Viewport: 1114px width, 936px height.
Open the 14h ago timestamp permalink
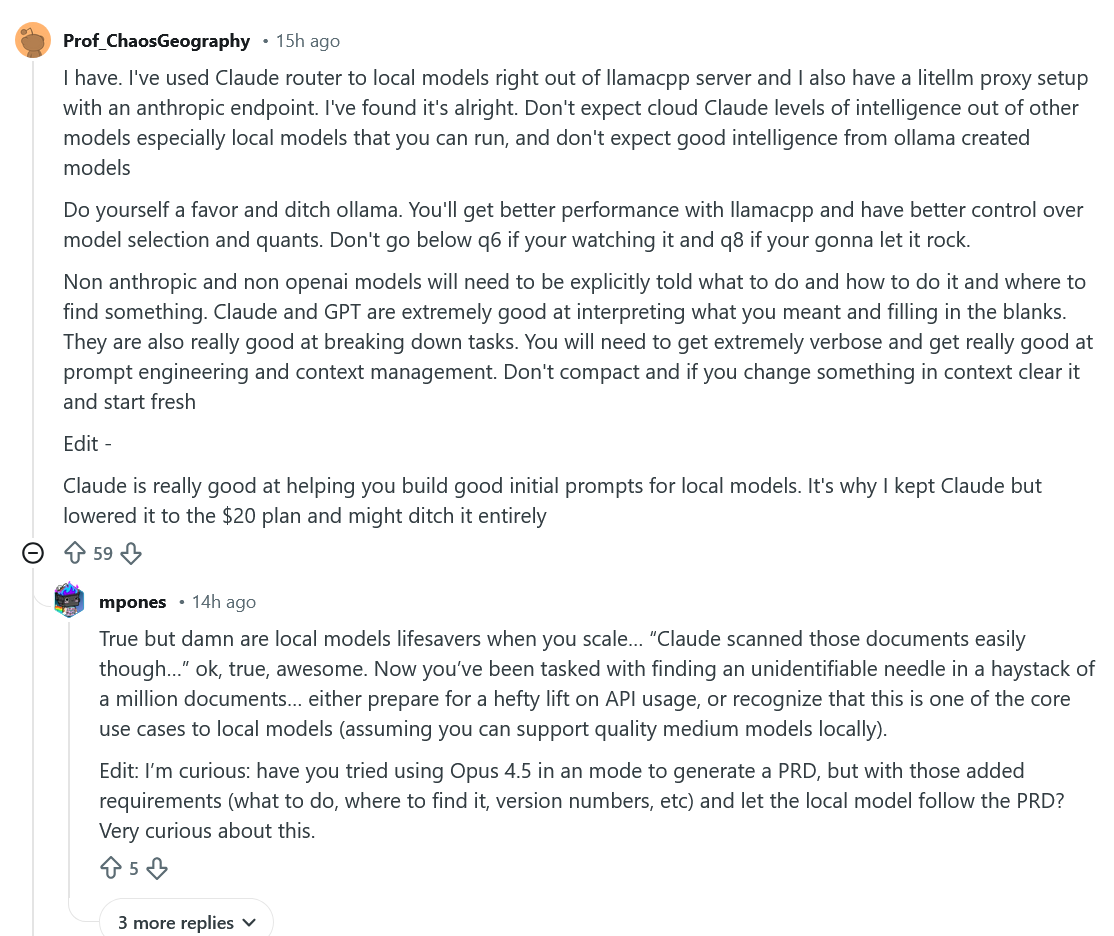click(224, 601)
